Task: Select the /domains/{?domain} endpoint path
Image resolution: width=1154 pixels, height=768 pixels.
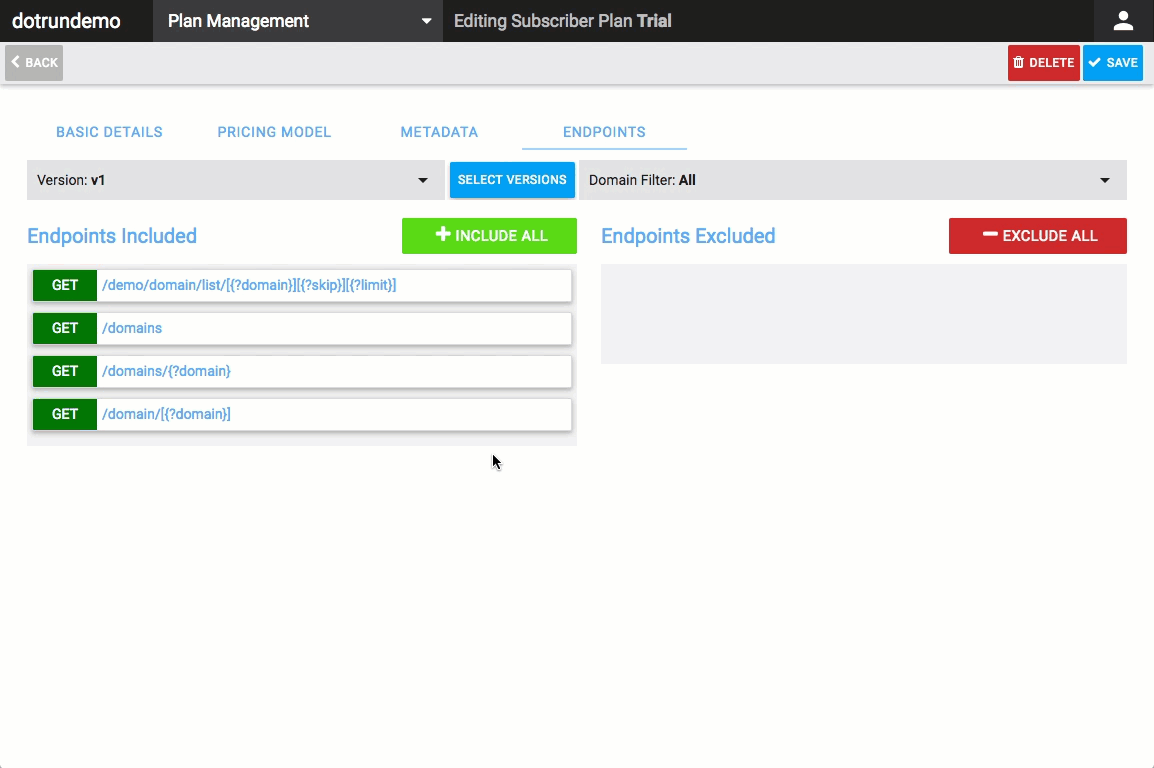Action: coord(166,371)
